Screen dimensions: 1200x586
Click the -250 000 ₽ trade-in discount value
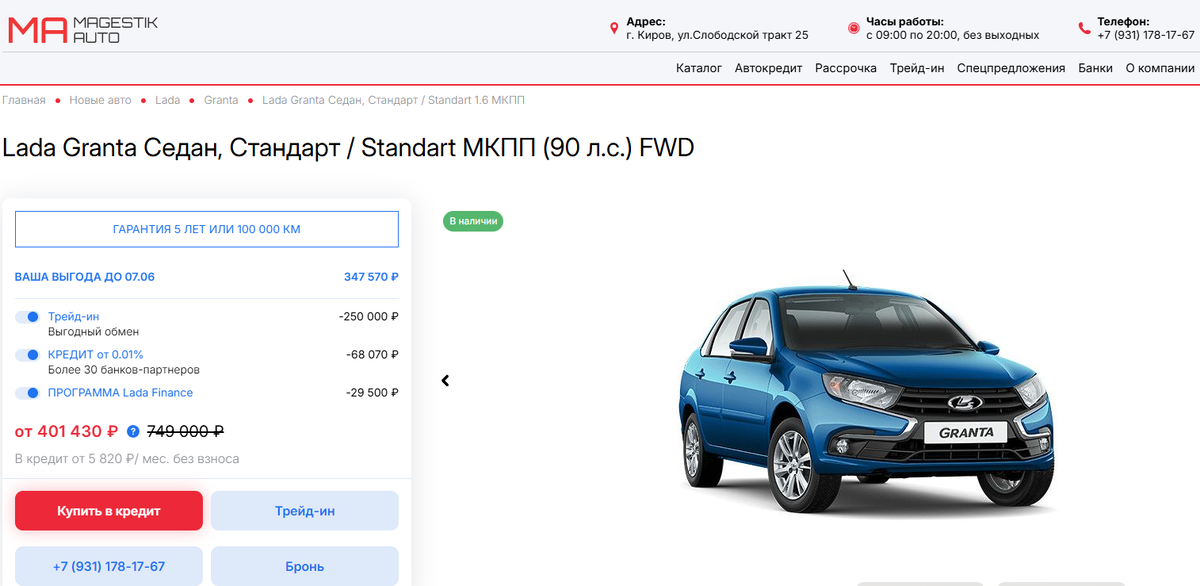[369, 317]
